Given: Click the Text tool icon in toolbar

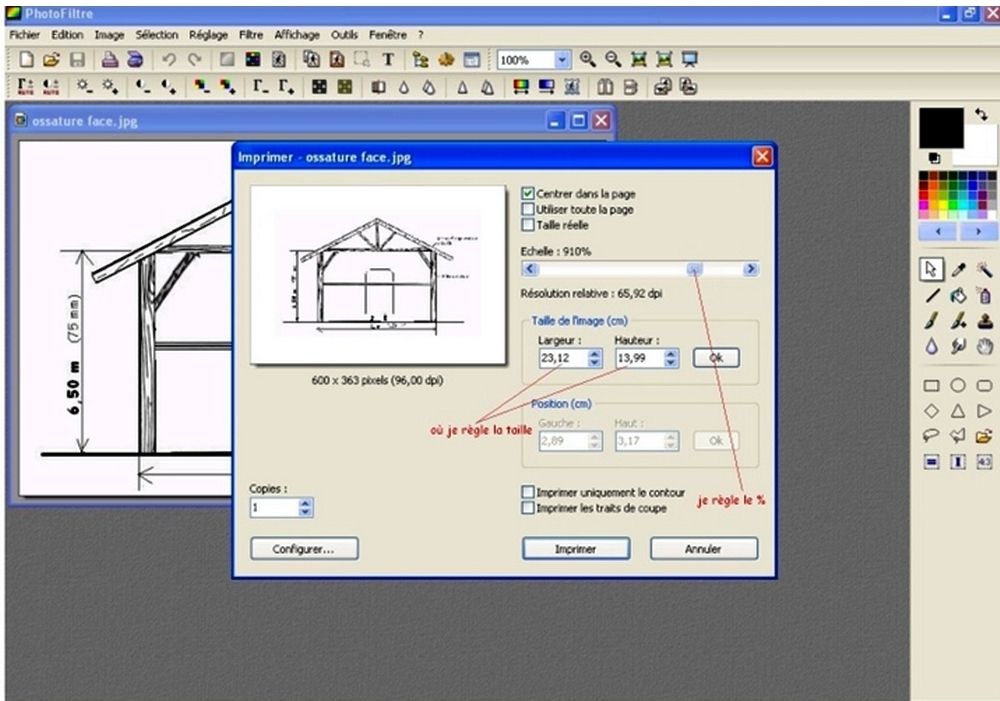Looking at the screenshot, I should (388, 60).
